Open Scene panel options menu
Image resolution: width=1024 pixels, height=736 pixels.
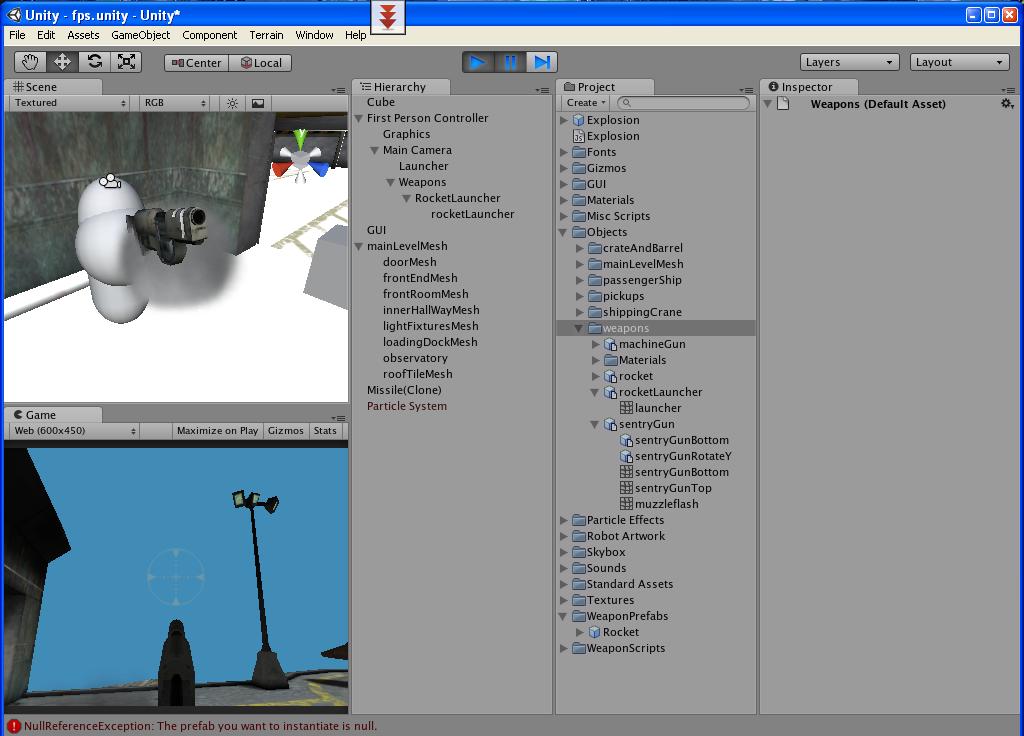(338, 90)
